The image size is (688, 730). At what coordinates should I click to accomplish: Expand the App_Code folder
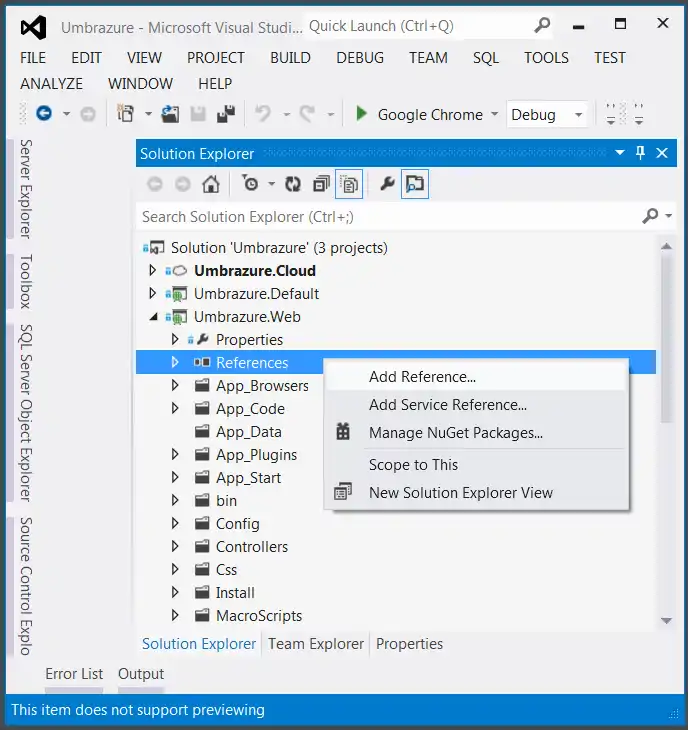(175, 408)
